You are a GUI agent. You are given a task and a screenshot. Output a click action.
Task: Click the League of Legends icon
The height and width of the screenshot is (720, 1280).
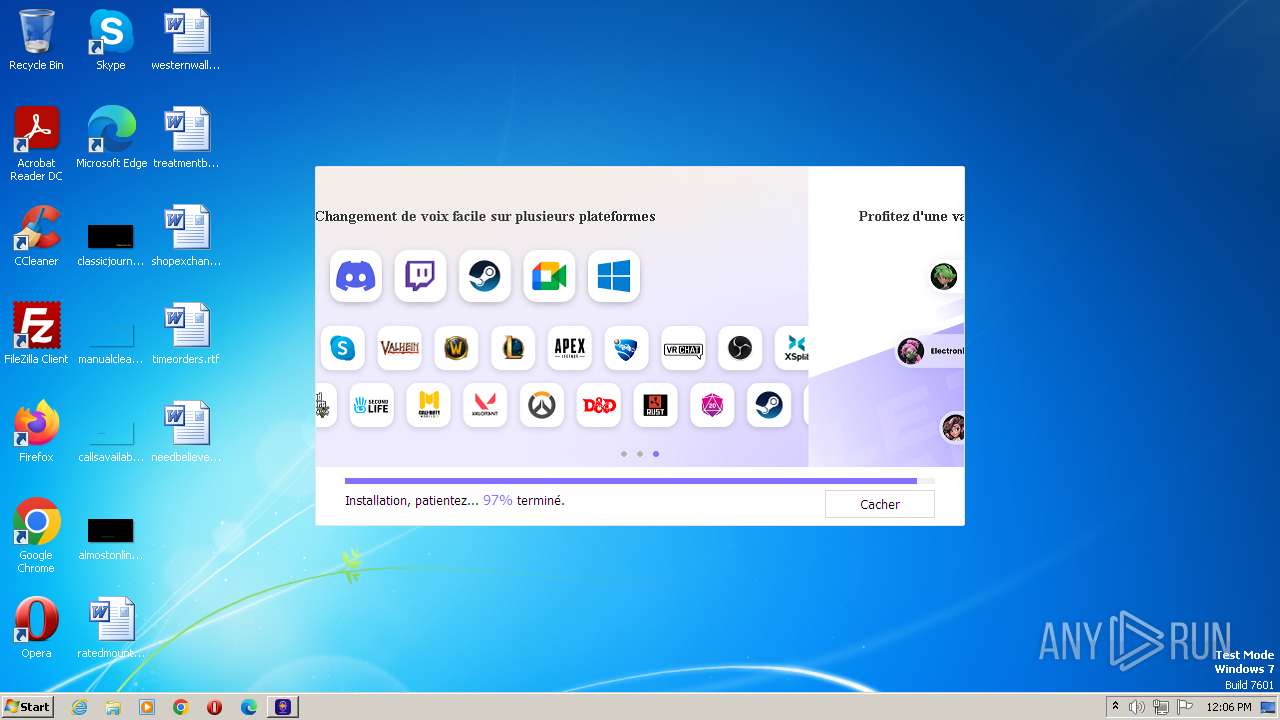[513, 348]
